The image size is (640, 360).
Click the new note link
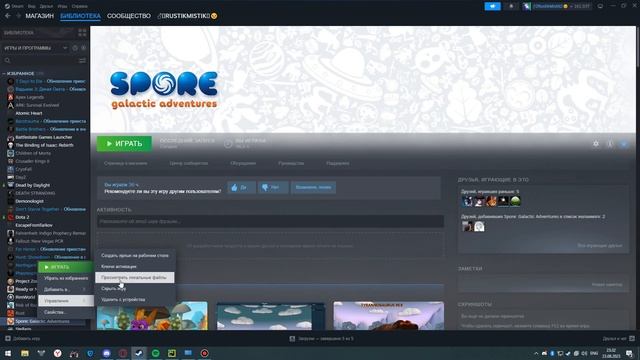pos(607,284)
